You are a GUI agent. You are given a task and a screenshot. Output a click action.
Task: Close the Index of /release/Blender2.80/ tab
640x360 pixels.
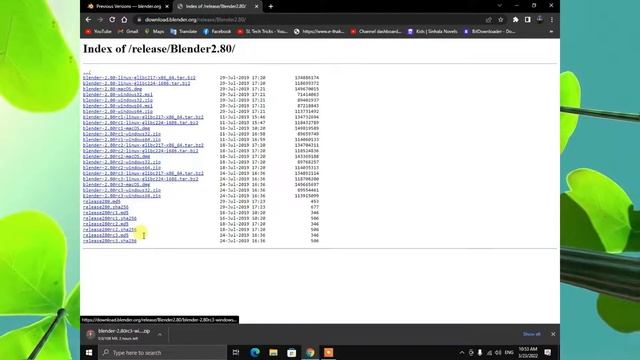pos(256,7)
